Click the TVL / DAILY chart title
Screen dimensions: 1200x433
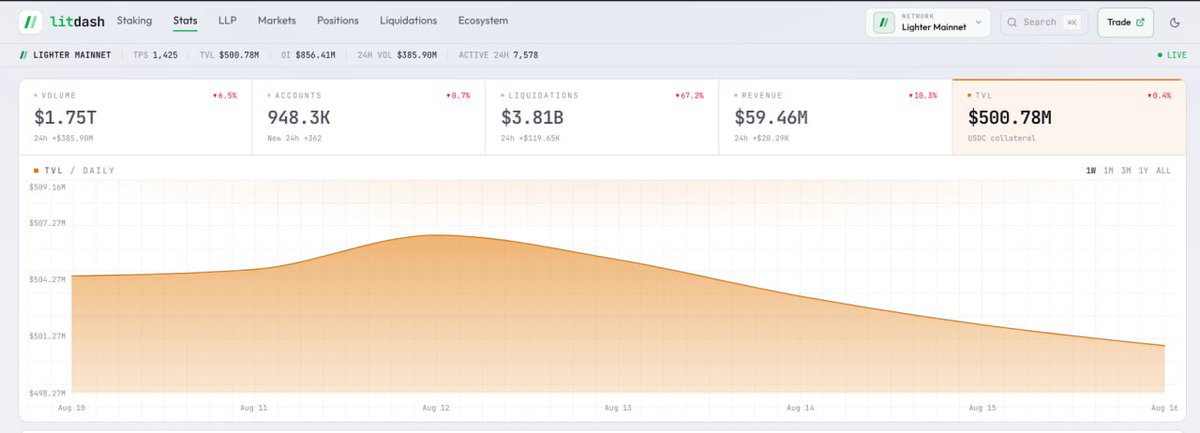pos(75,171)
